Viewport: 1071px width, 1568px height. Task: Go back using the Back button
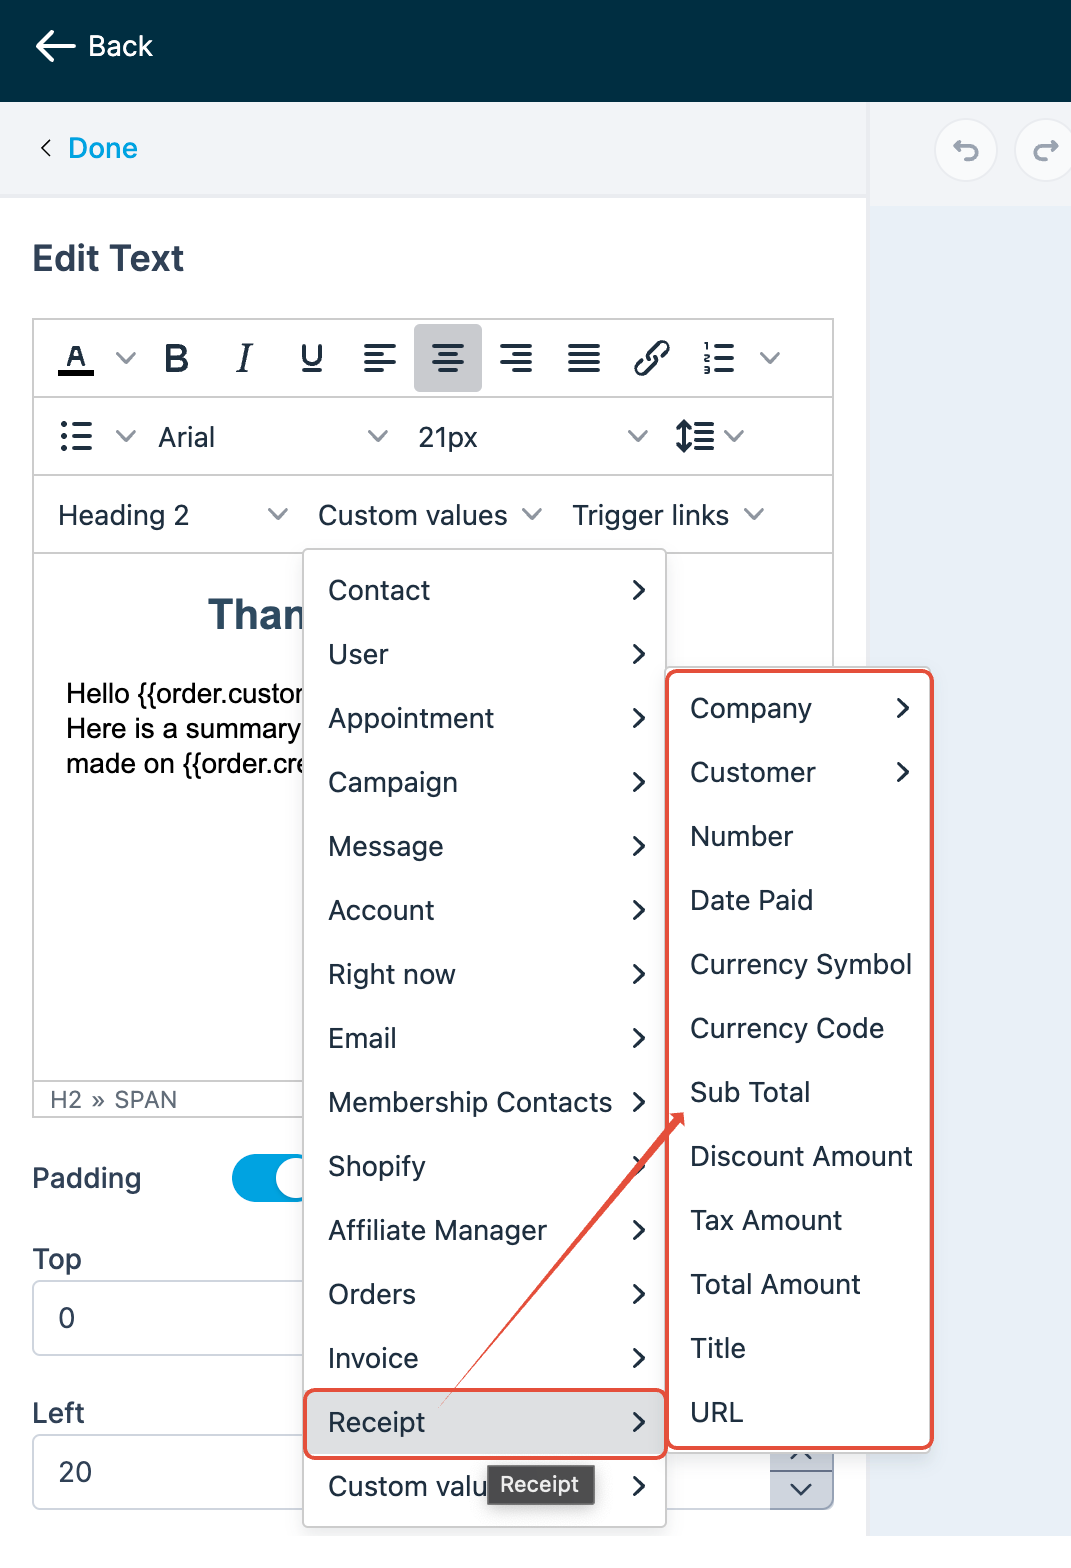point(95,46)
